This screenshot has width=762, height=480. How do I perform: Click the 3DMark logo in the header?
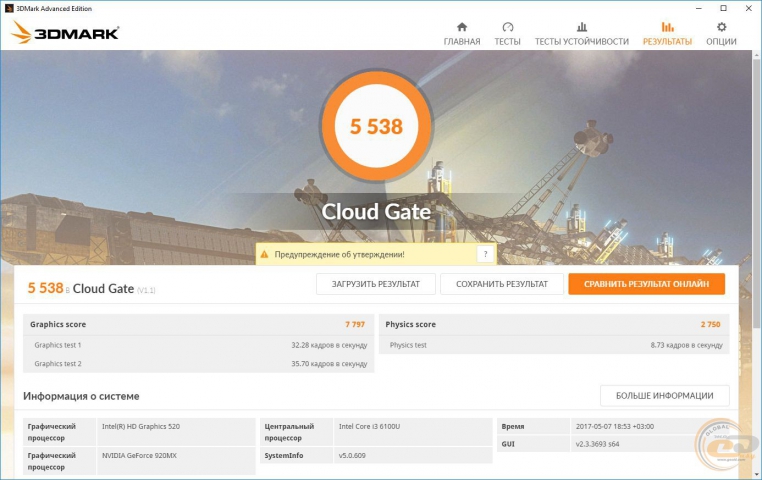point(65,33)
